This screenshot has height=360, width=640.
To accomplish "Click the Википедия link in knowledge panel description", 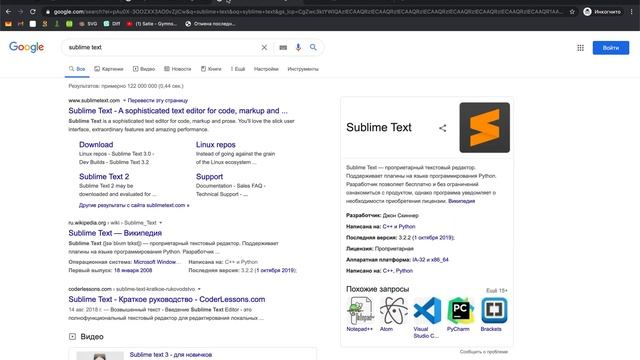I will (461, 201).
